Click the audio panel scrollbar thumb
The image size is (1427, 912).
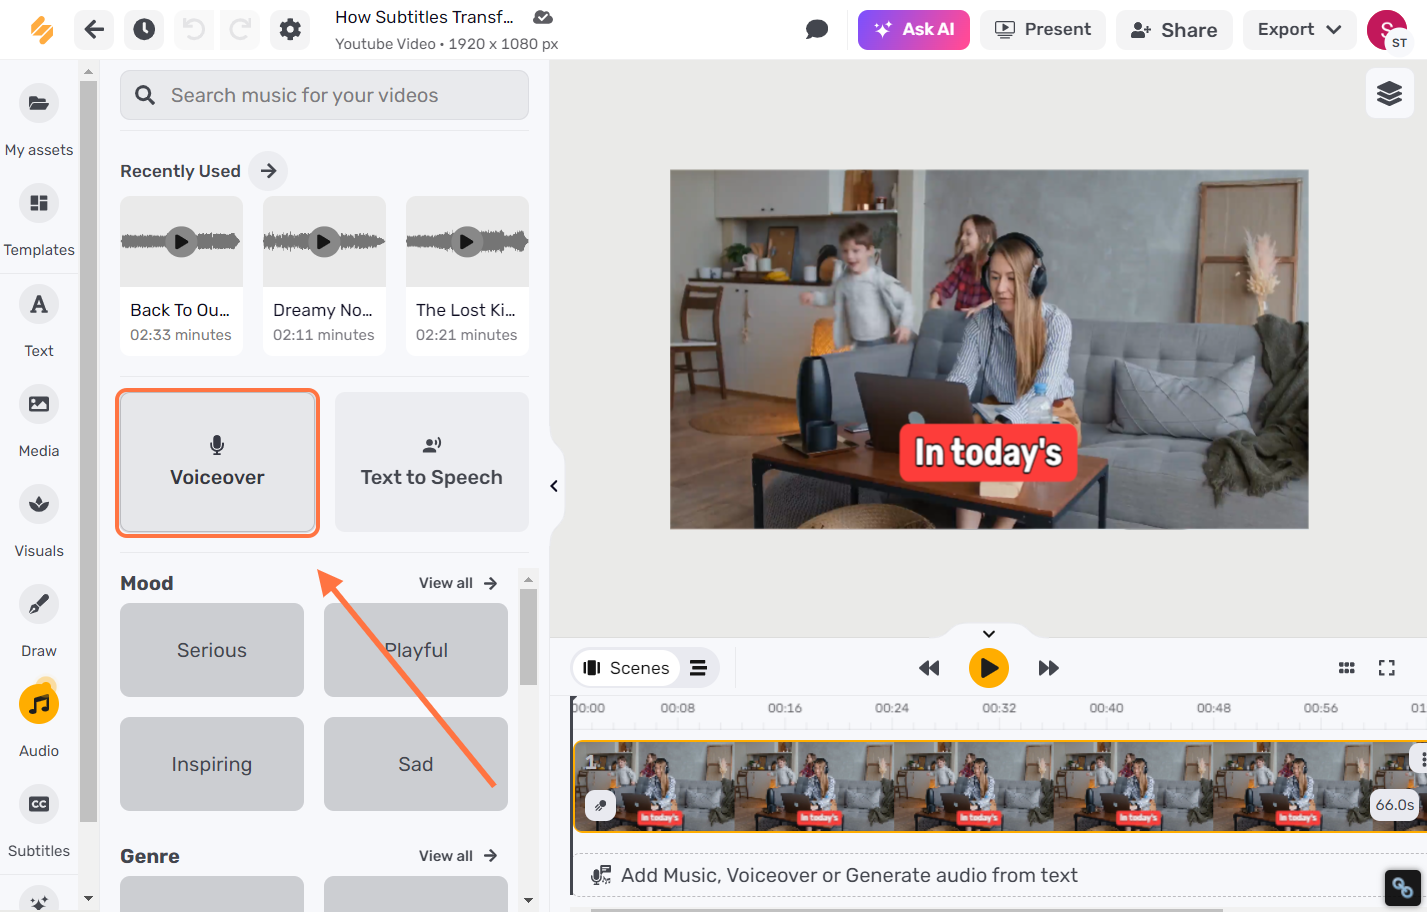(529, 637)
